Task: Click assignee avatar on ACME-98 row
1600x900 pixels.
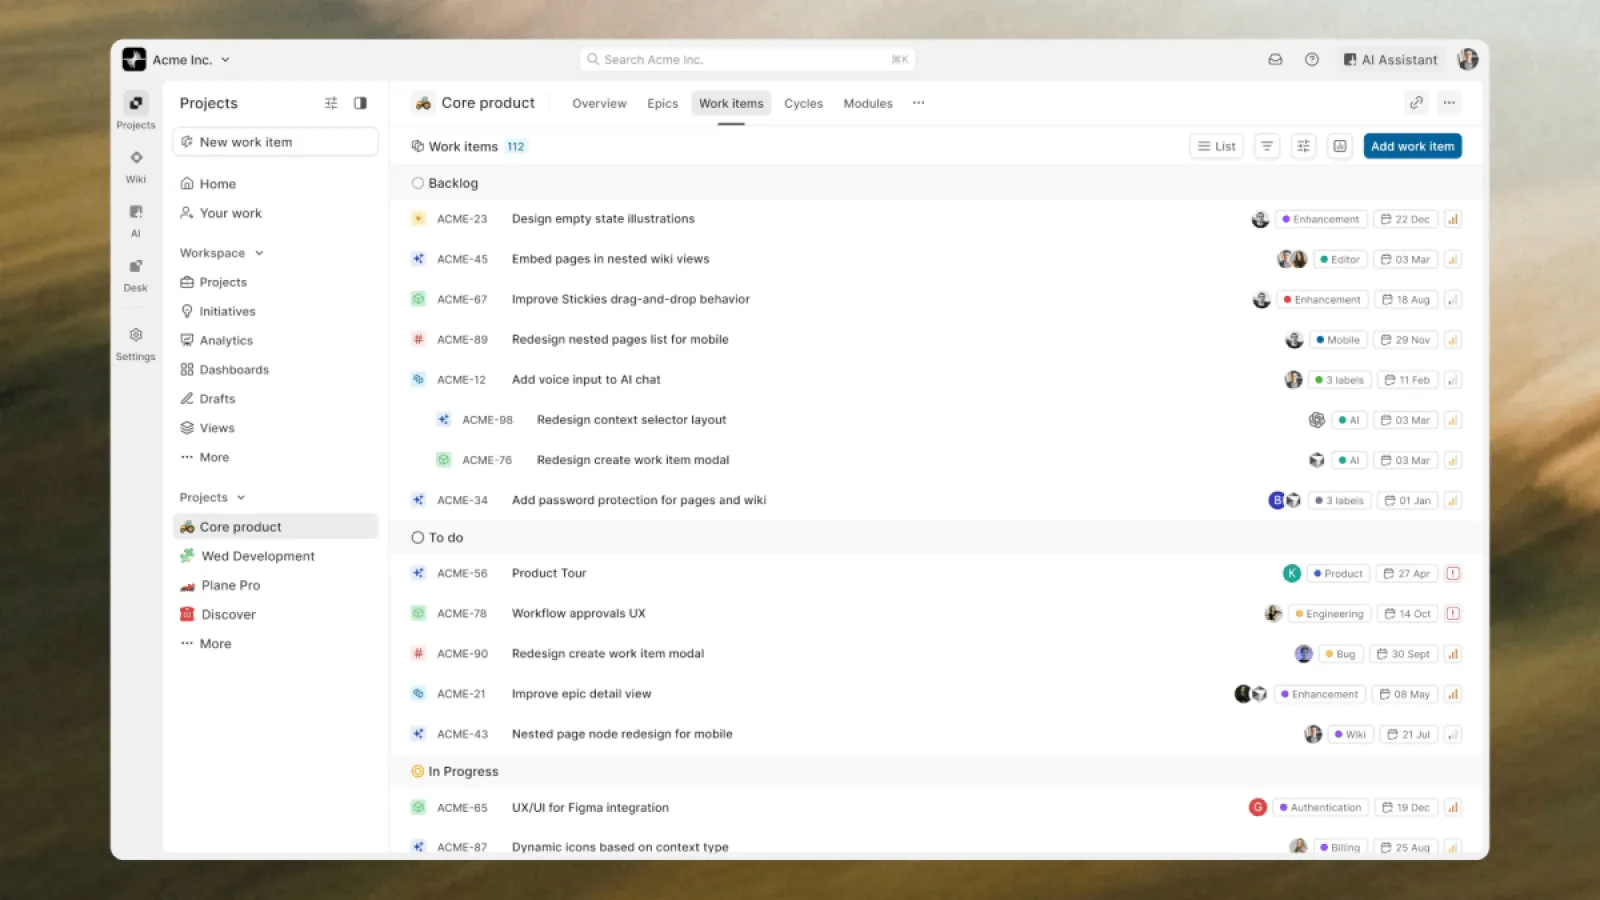Action: coord(1317,420)
